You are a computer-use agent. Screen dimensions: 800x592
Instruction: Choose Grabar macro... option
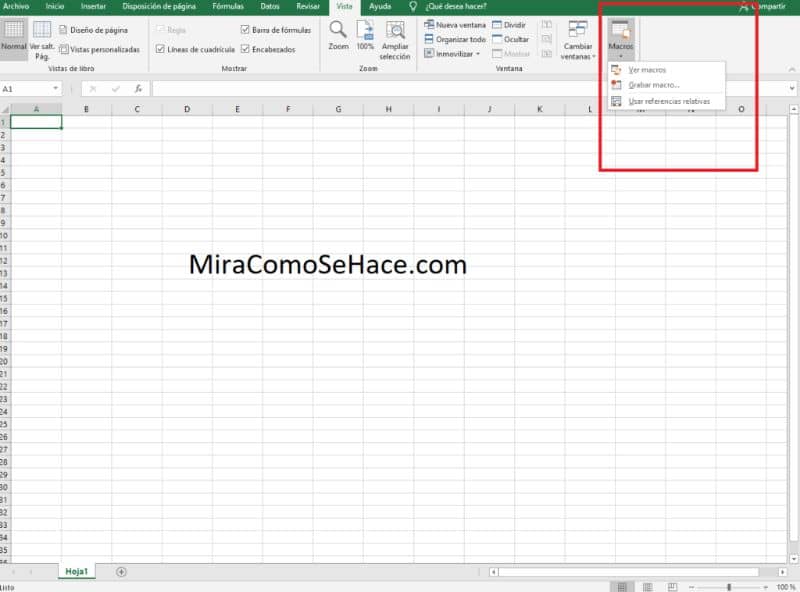(666, 85)
